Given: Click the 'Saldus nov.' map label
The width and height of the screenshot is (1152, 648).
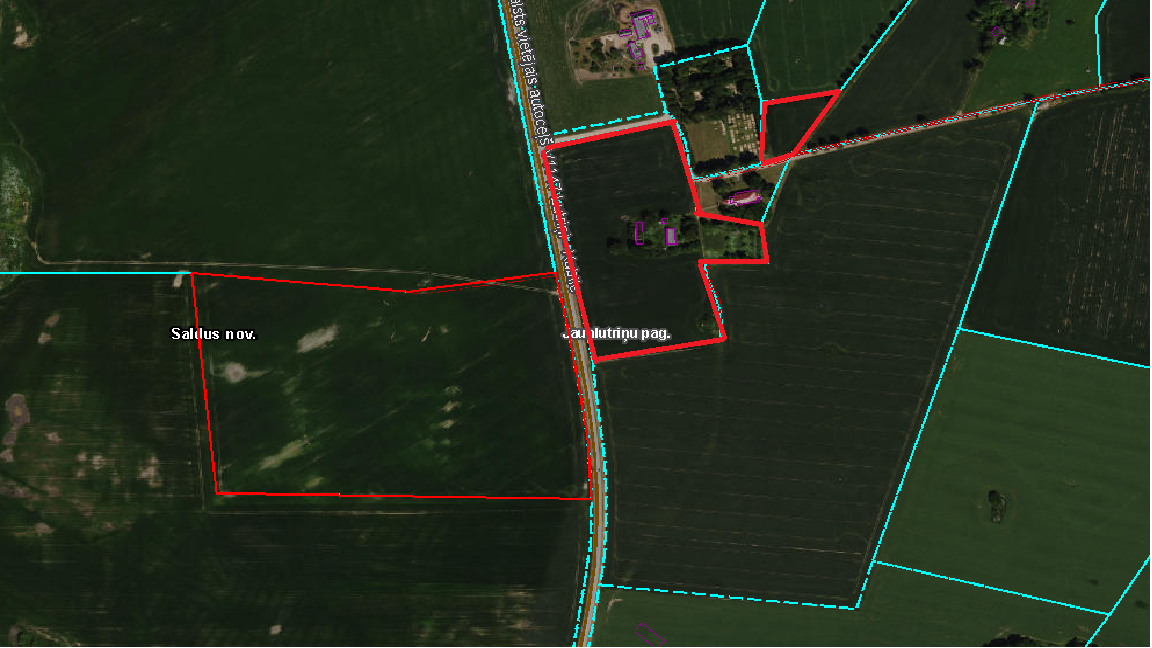Looking at the screenshot, I should coord(213,334).
